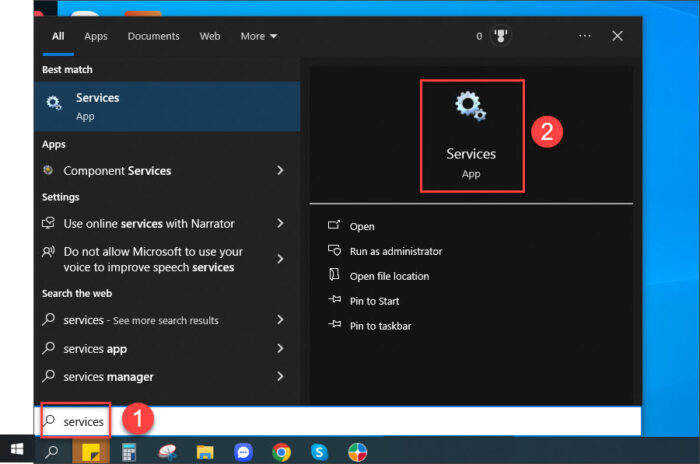Open the Snipping Tool taskbar icon
The image size is (700, 464).
(x=167, y=452)
